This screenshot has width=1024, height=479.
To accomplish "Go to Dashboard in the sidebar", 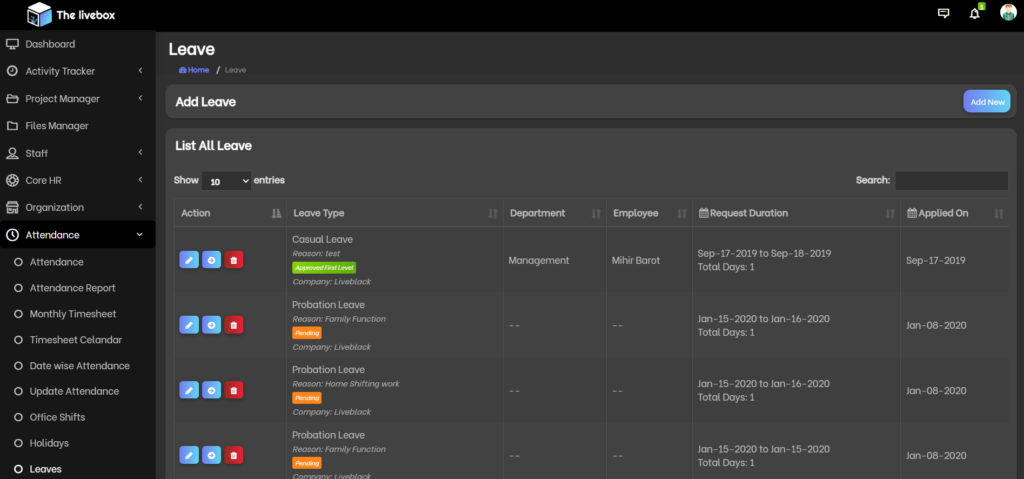I will (x=50, y=44).
